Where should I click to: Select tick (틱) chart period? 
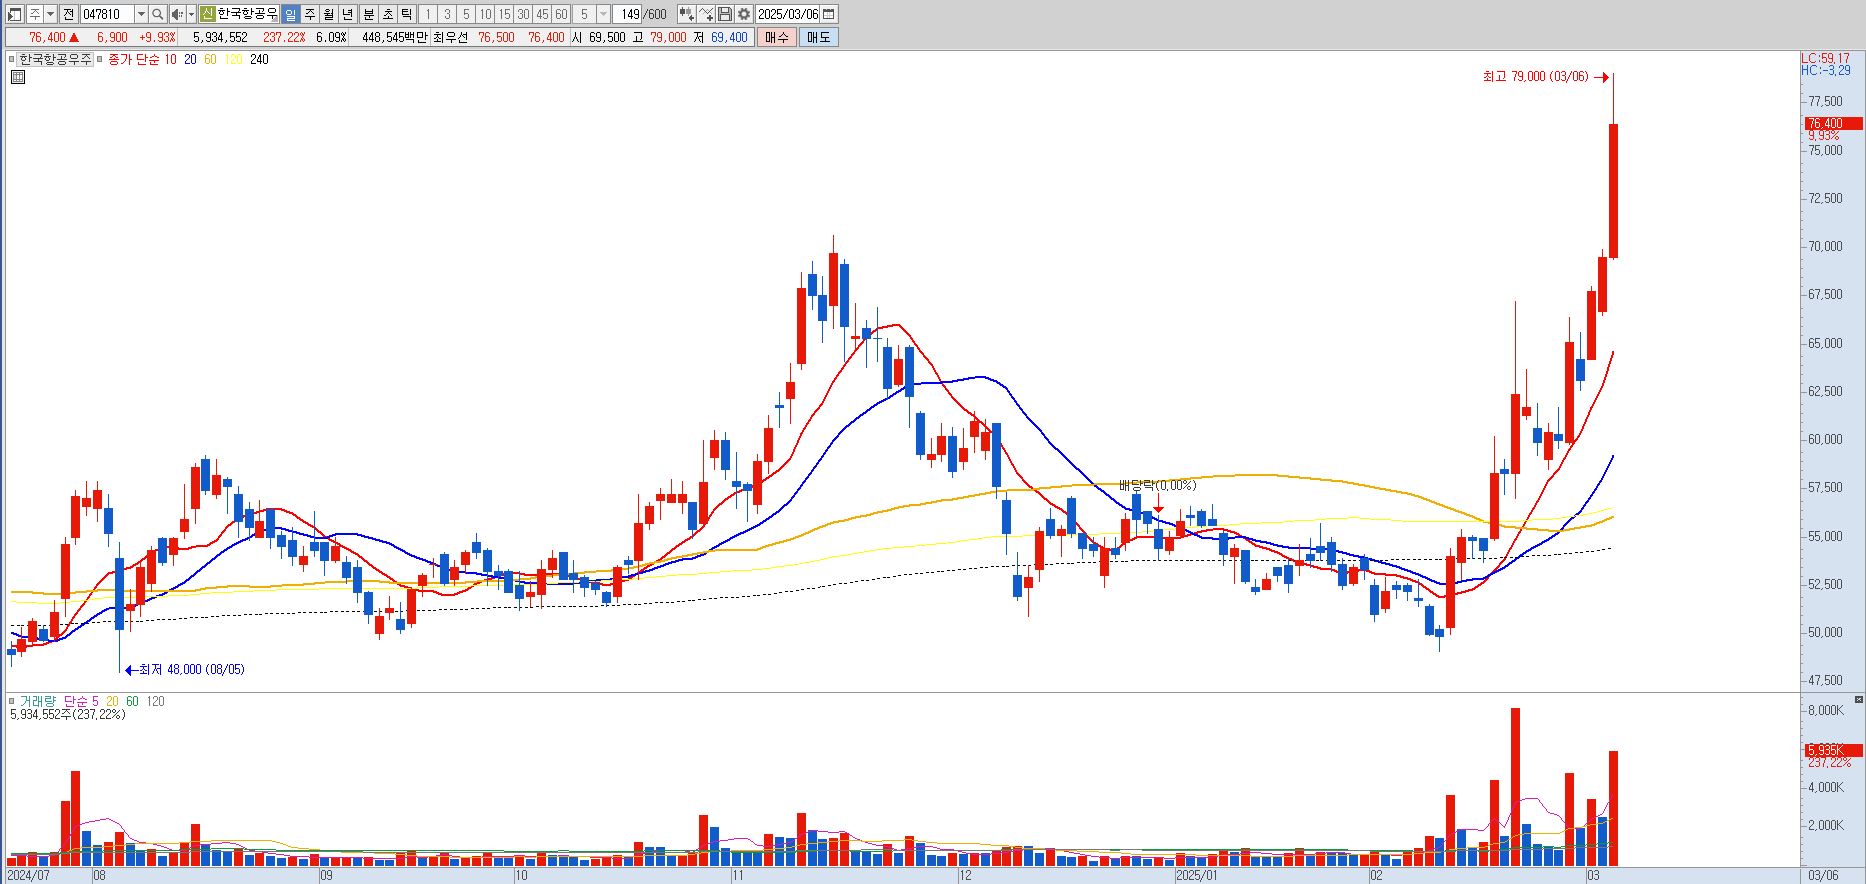[x=407, y=14]
